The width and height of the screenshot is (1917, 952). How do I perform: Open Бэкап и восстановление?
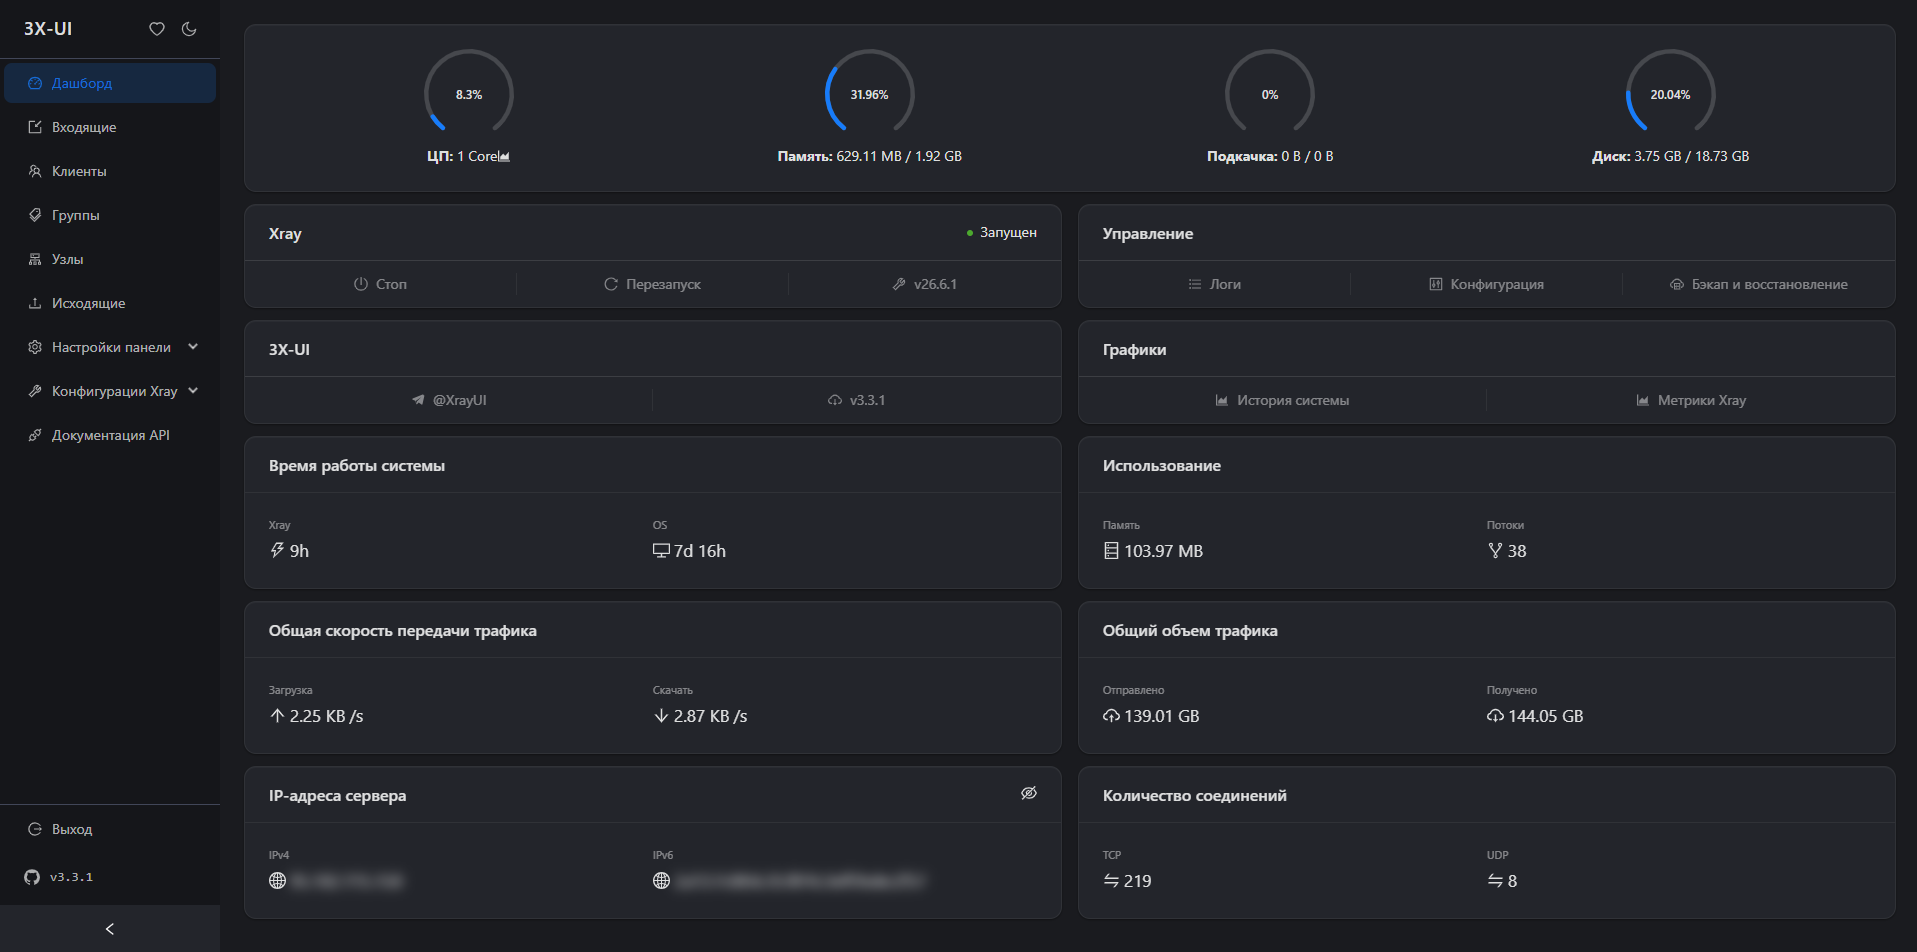pos(1758,284)
